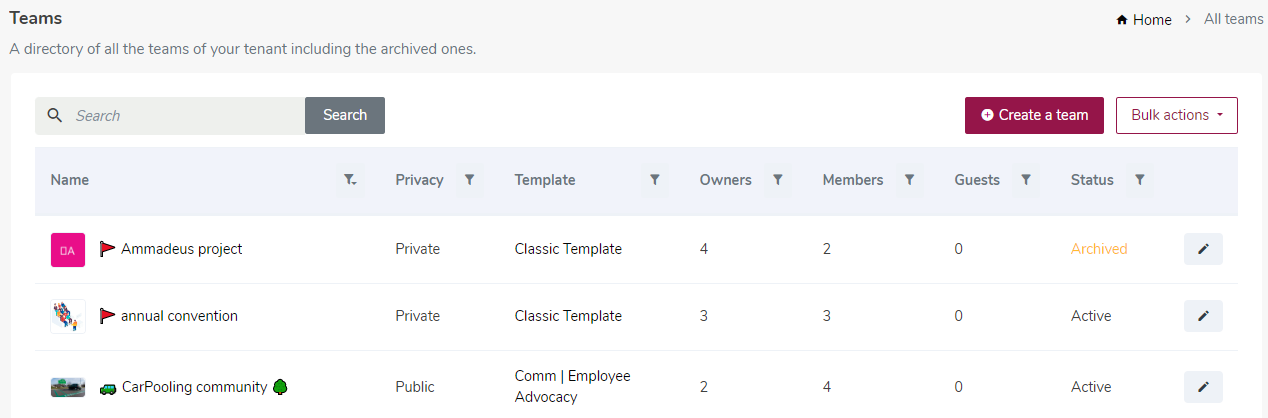Click the Search button
Viewport: 1268px width, 418px height.
point(345,115)
